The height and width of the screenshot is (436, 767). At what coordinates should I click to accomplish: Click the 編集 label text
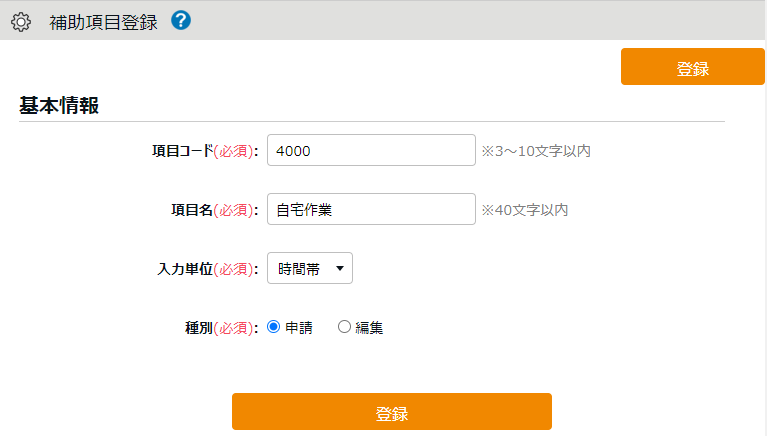coord(369,328)
